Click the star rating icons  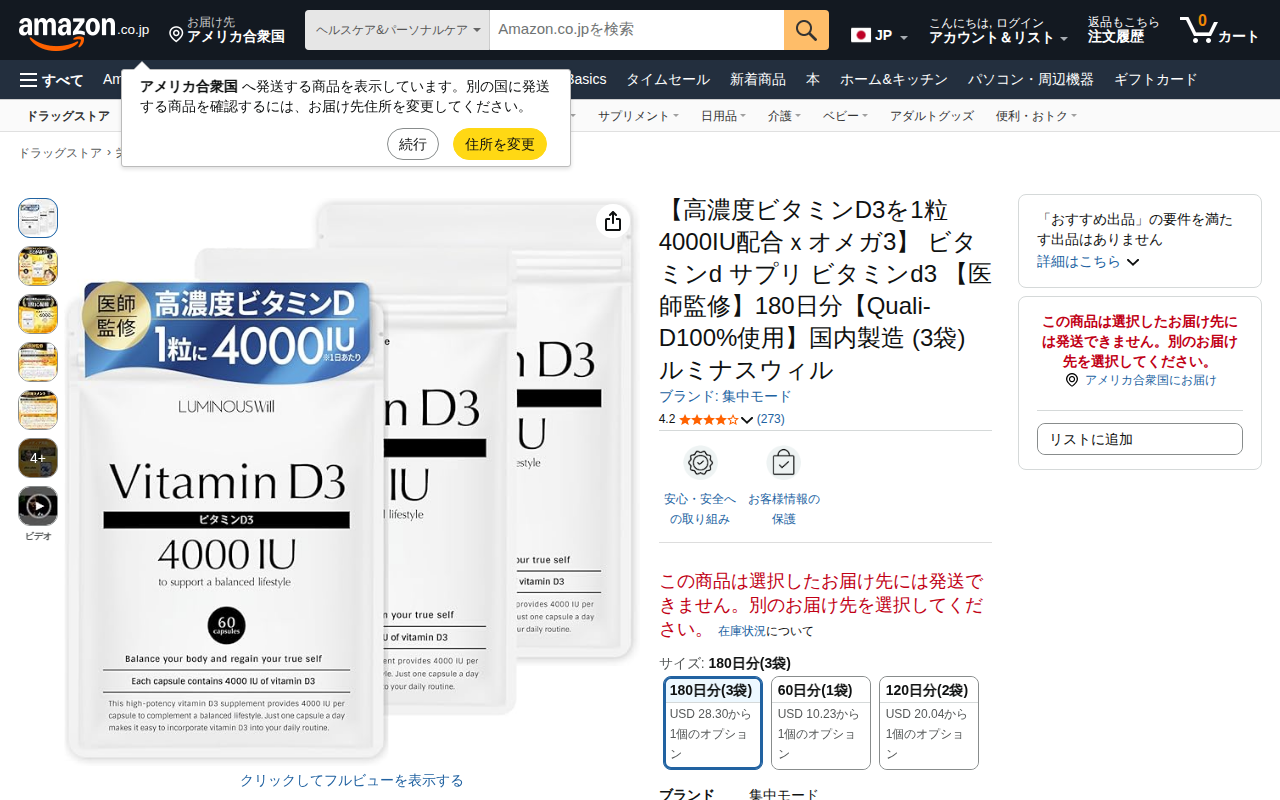(x=708, y=420)
